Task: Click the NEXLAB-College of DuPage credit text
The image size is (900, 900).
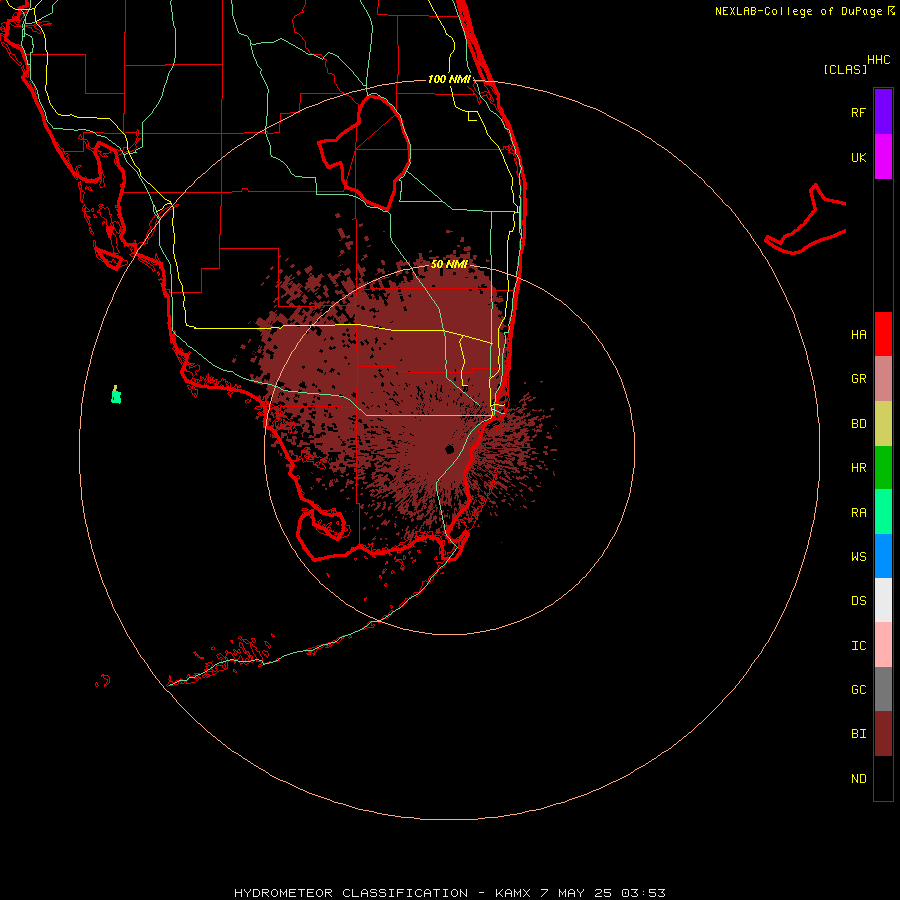Action: click(x=798, y=11)
